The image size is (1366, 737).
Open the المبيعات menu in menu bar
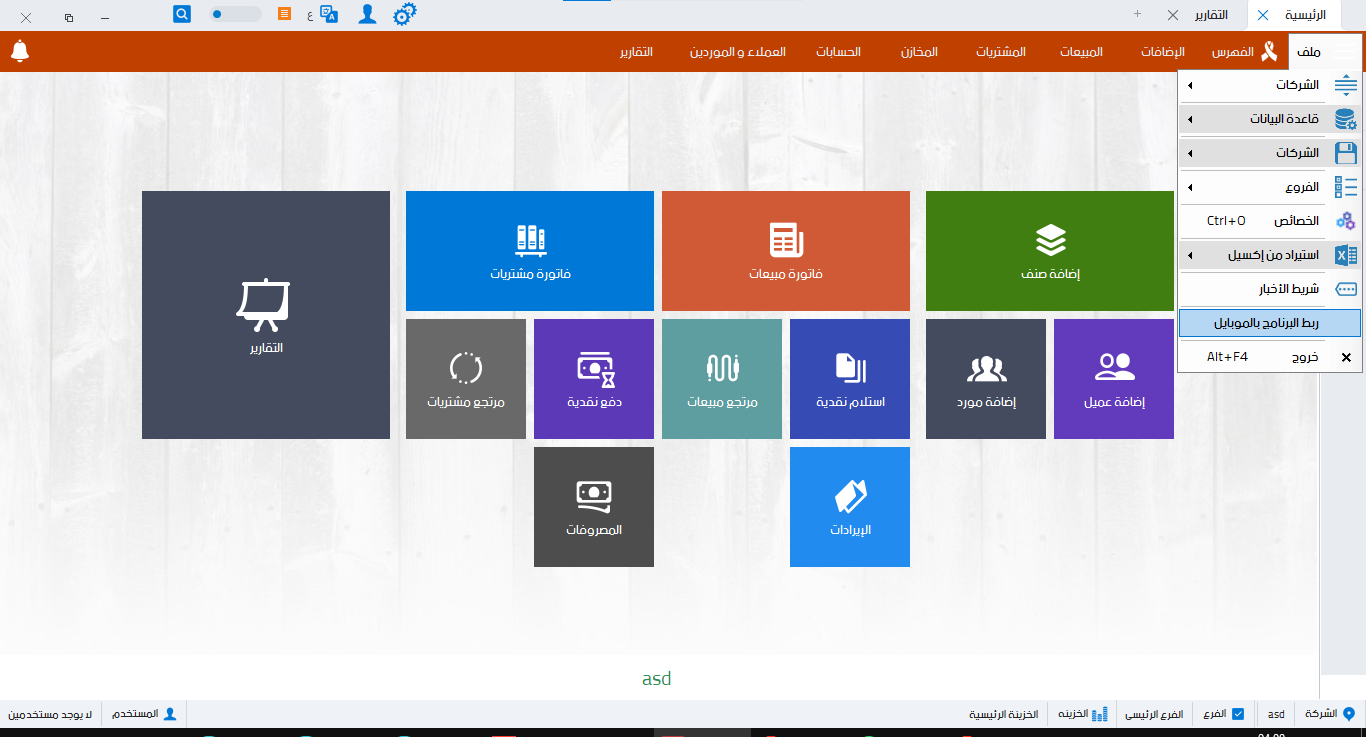click(1081, 51)
